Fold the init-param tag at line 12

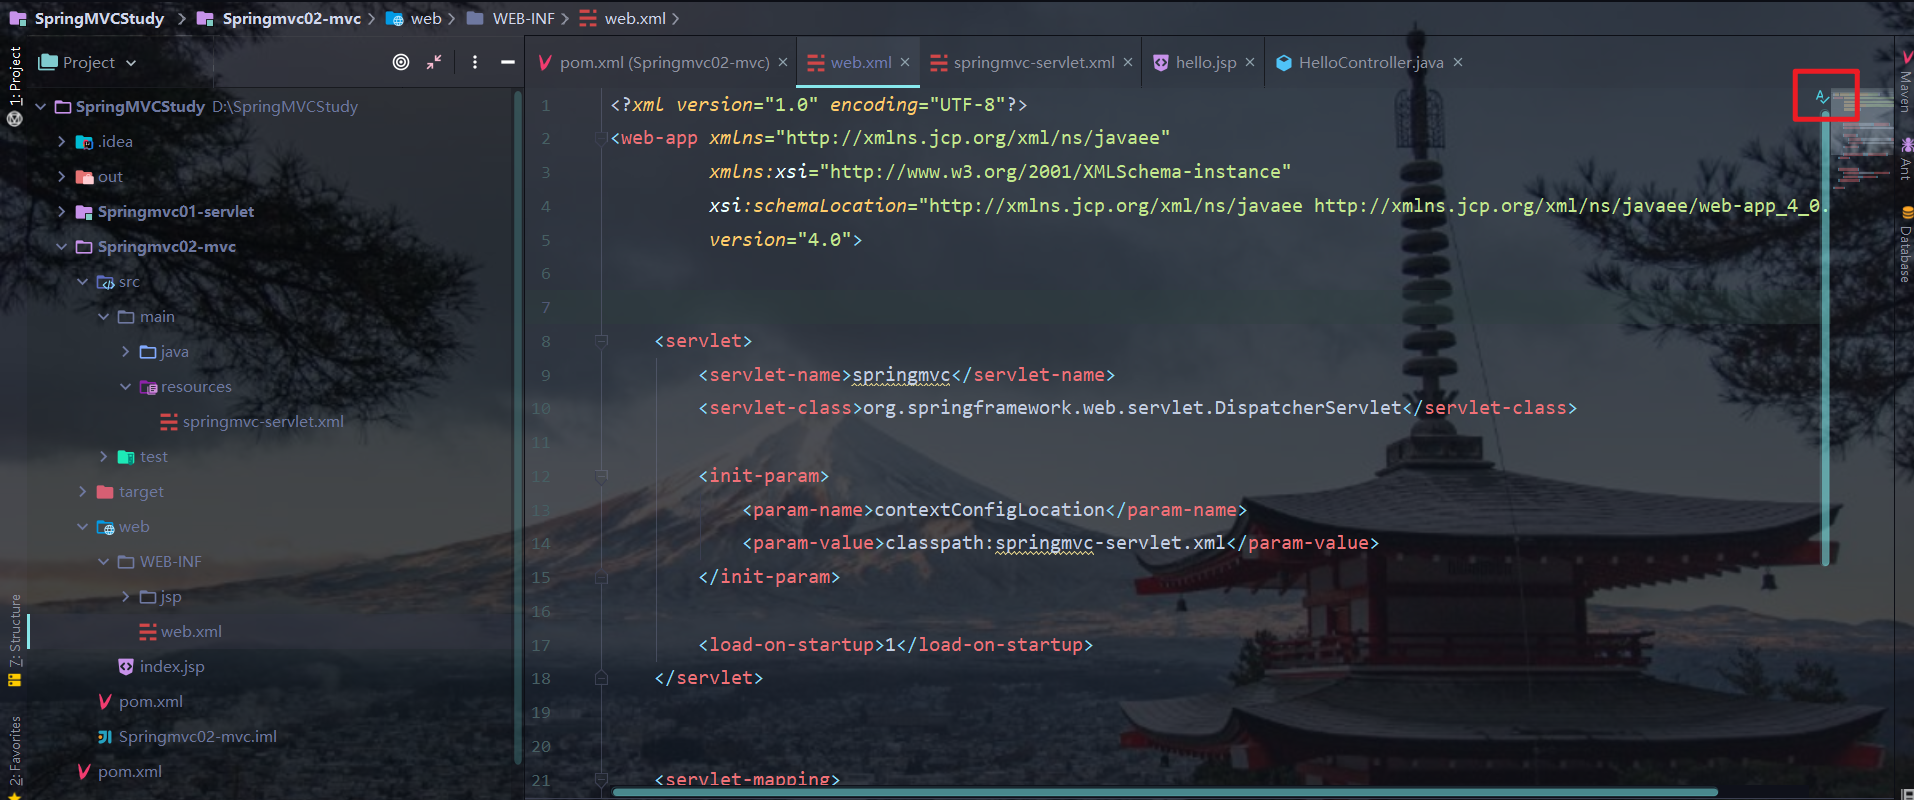(x=601, y=476)
